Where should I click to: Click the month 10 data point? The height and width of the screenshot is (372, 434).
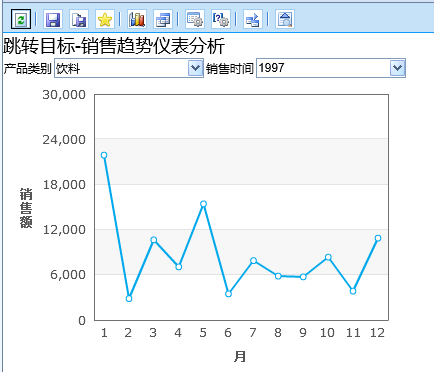(x=328, y=257)
